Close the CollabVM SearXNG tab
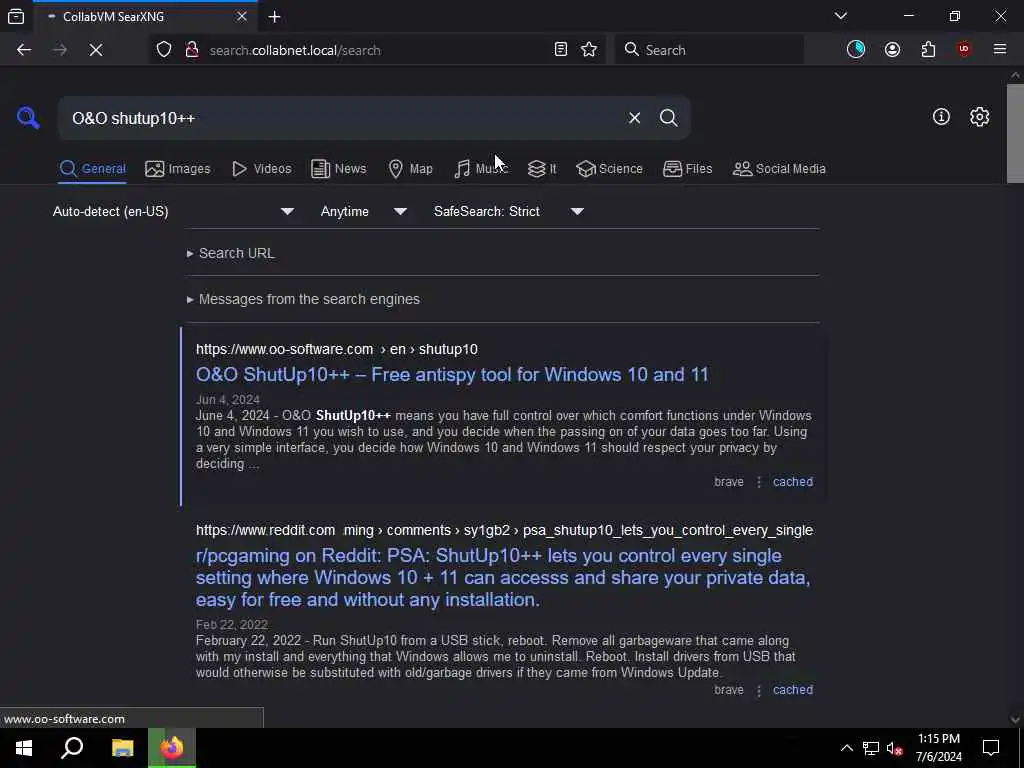Viewport: 1024px width, 768px height. [242, 16]
